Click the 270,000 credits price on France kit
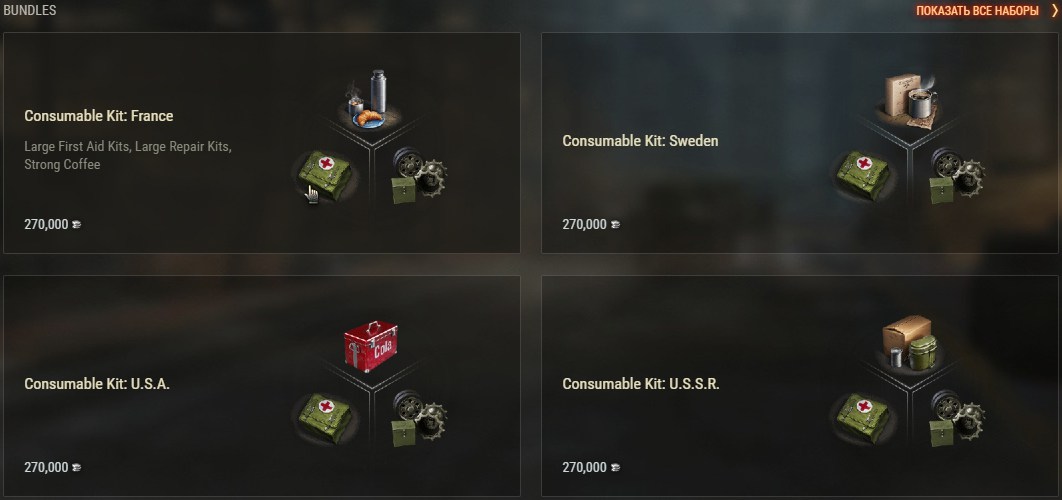The image size is (1062, 500). pos(53,224)
